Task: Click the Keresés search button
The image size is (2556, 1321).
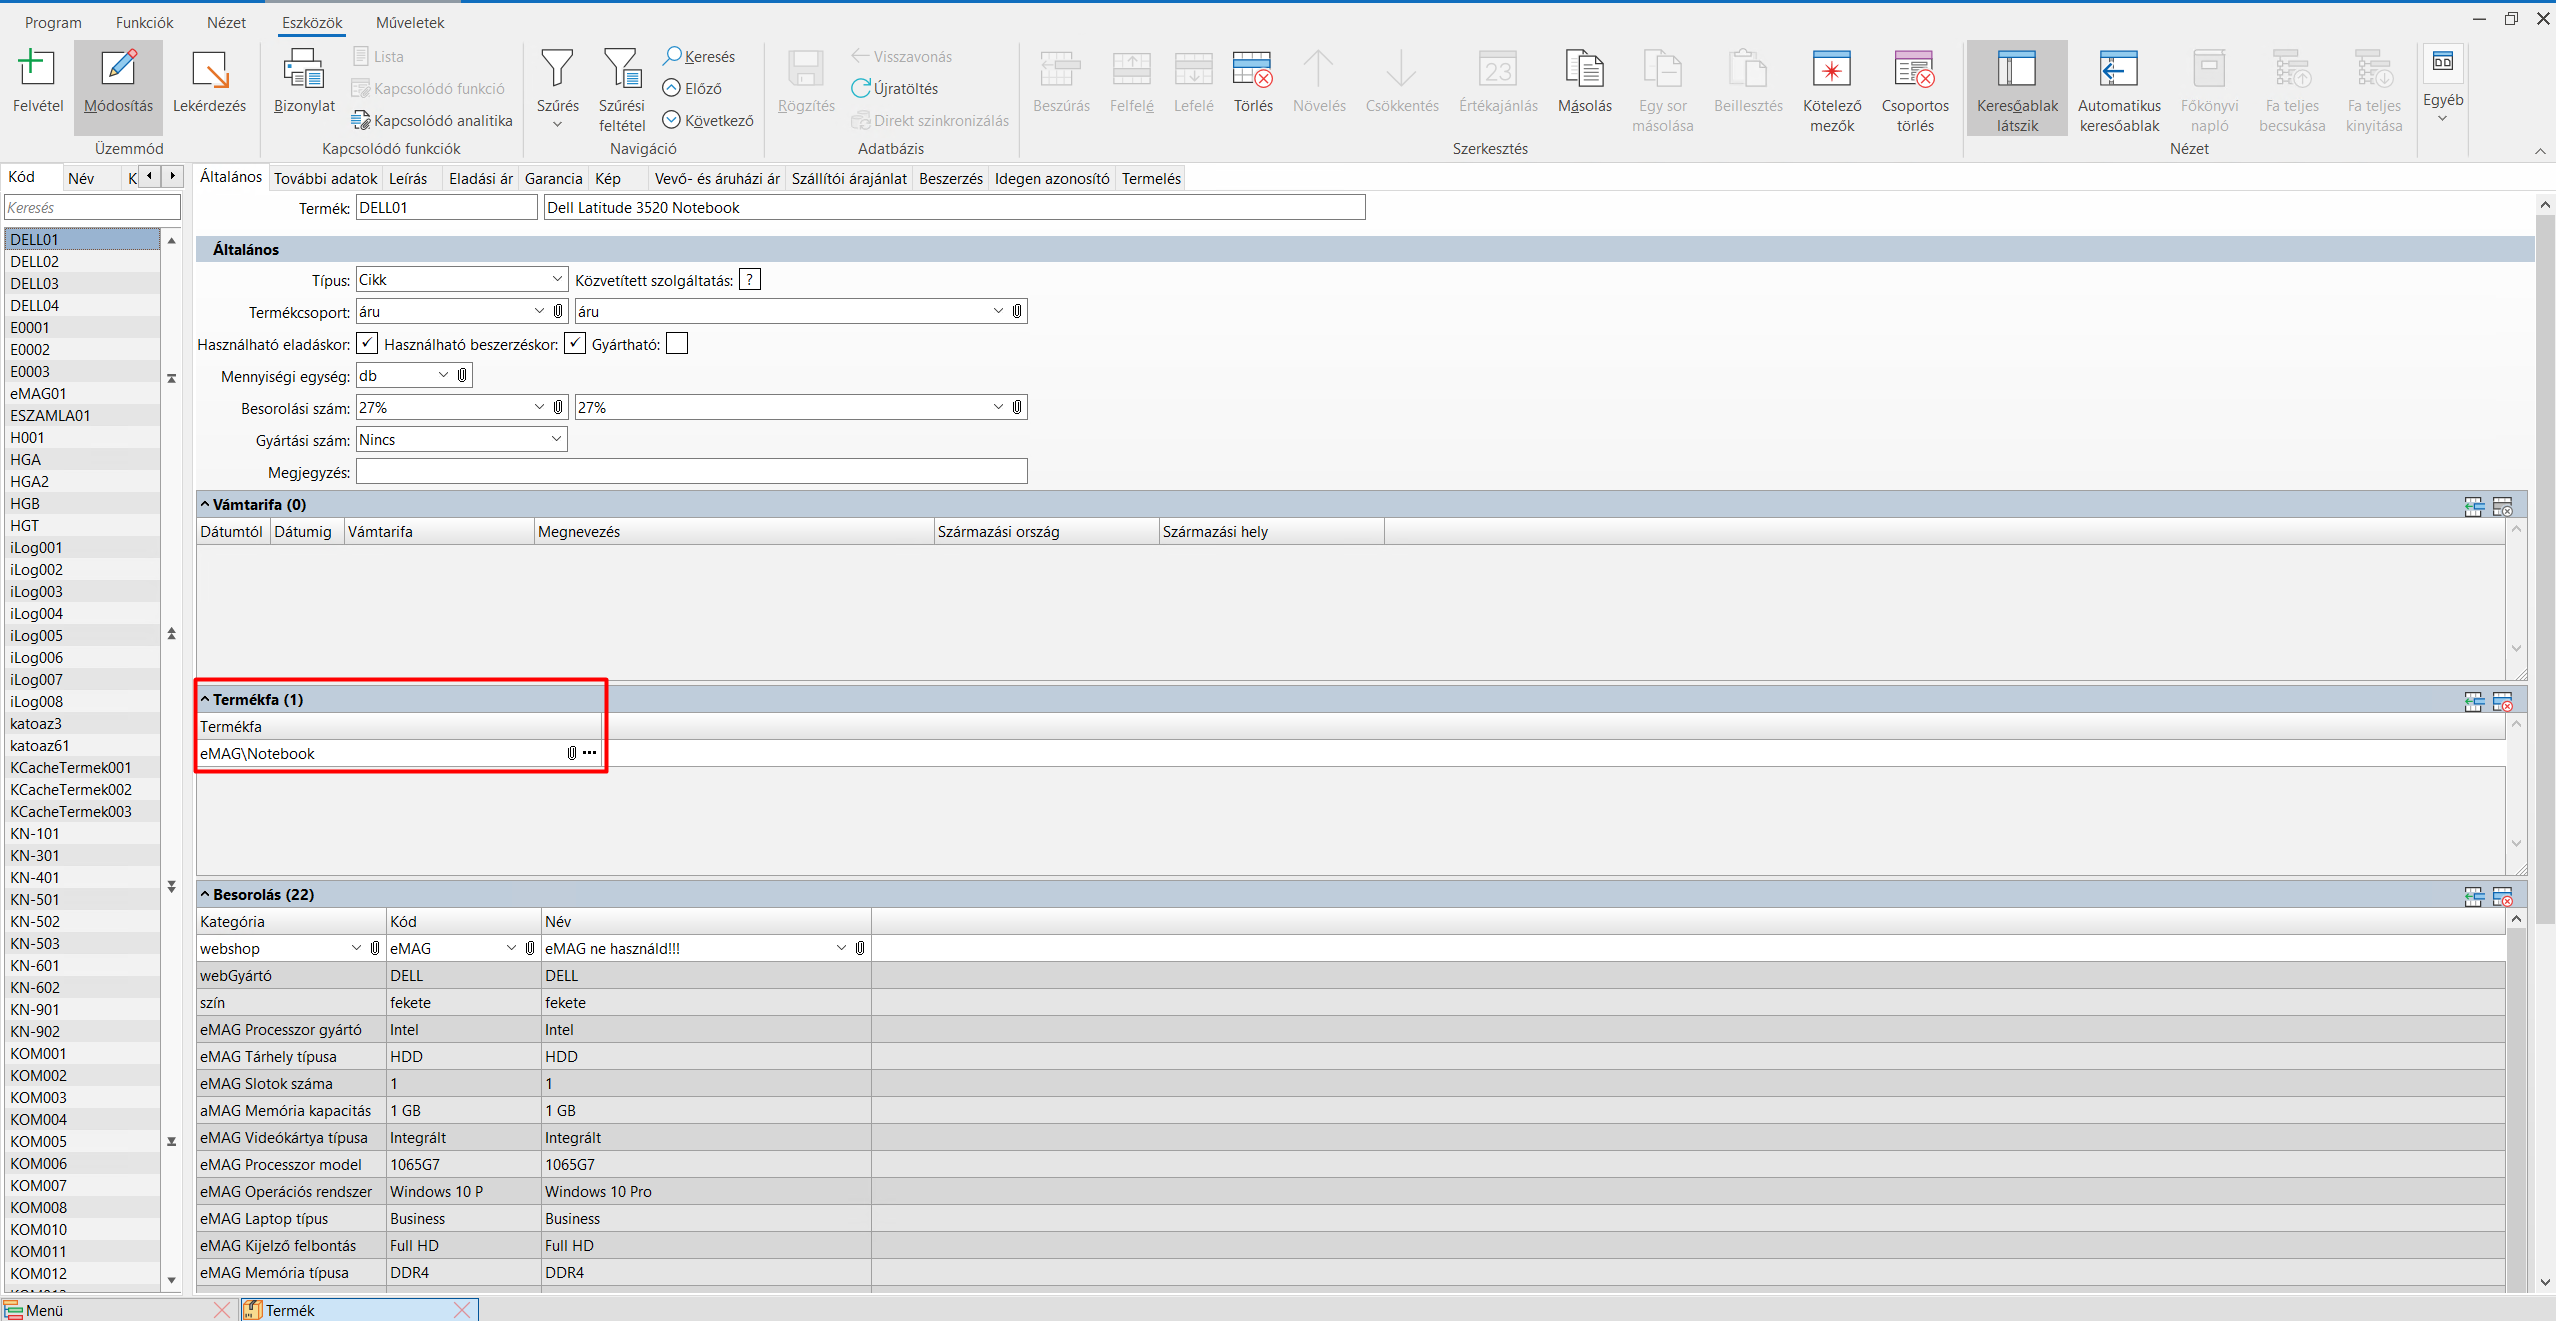Action: click(x=699, y=57)
